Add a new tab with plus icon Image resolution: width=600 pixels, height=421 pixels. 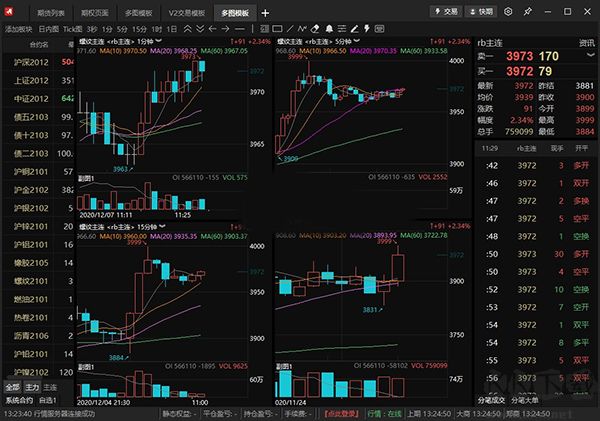(x=265, y=13)
